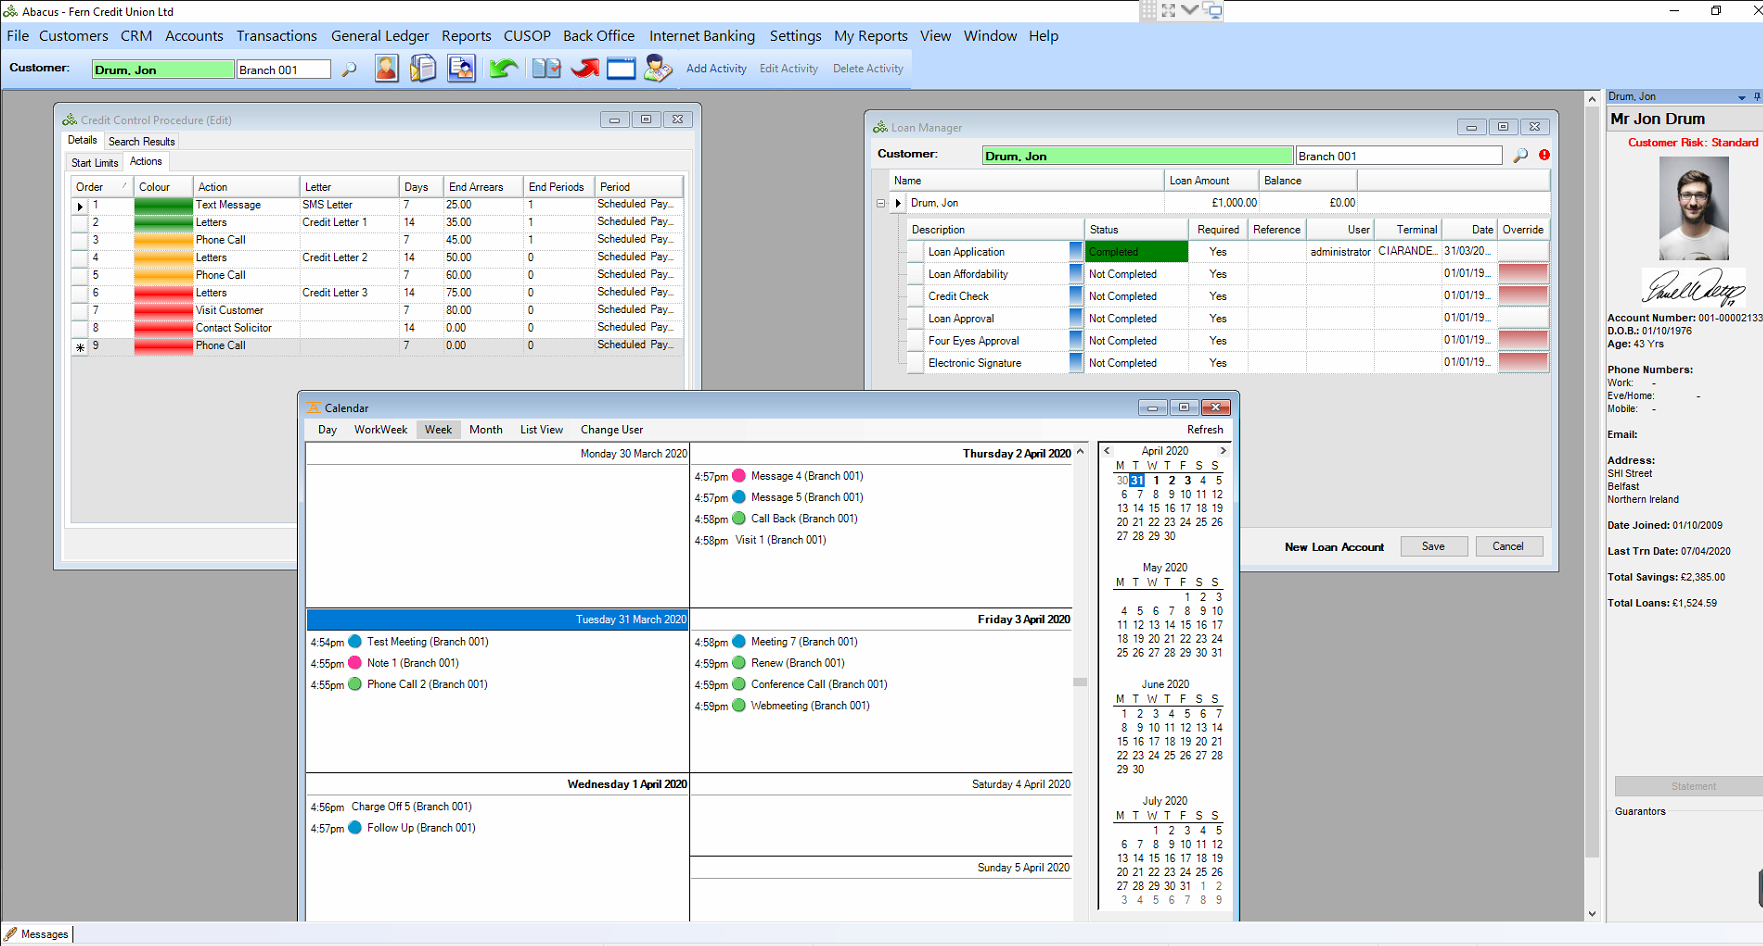Advance the mini calendar past April 2020
The height and width of the screenshot is (946, 1763).
click(x=1222, y=450)
